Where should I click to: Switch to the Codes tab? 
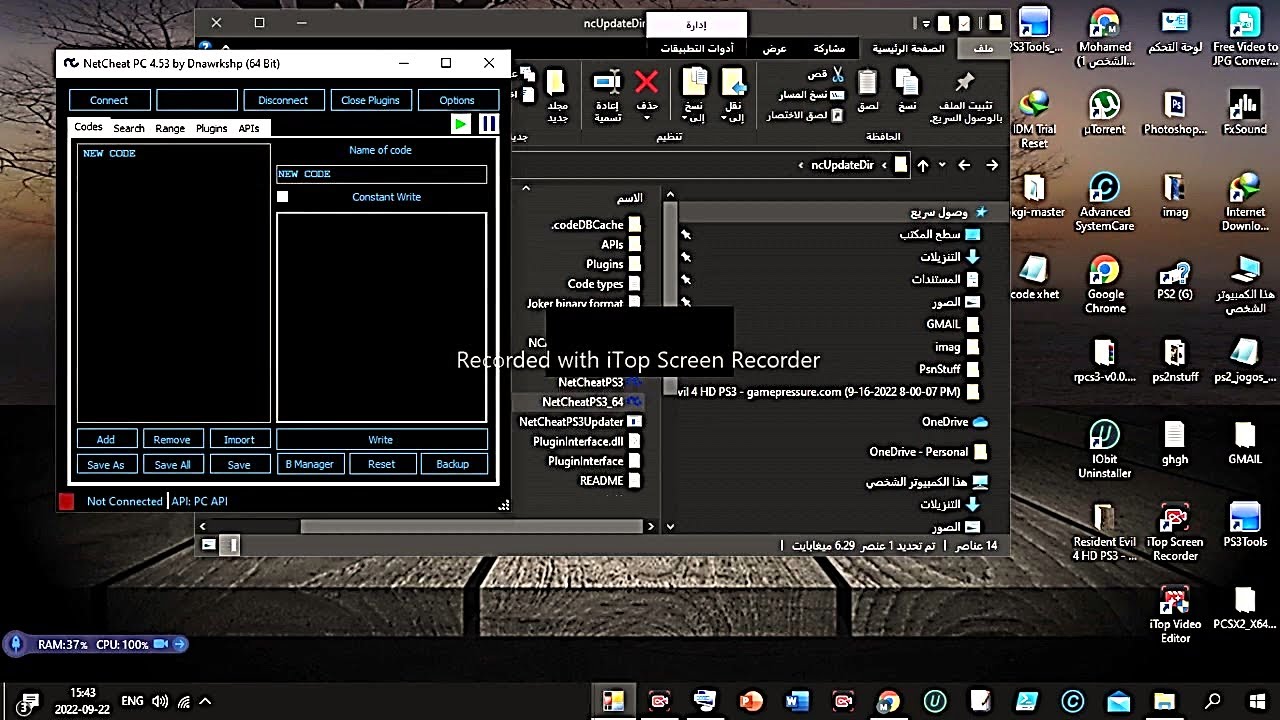(x=88, y=127)
